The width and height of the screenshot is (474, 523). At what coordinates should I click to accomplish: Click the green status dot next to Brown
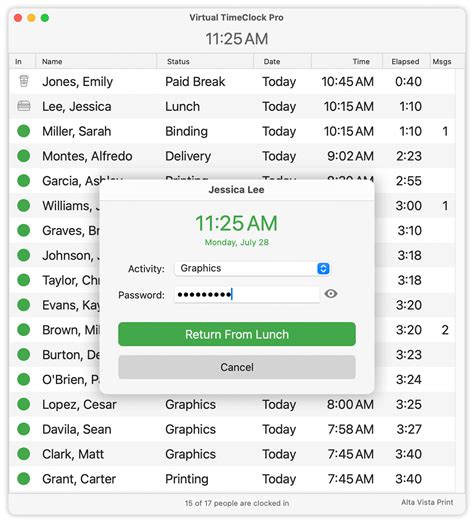[x=24, y=330]
